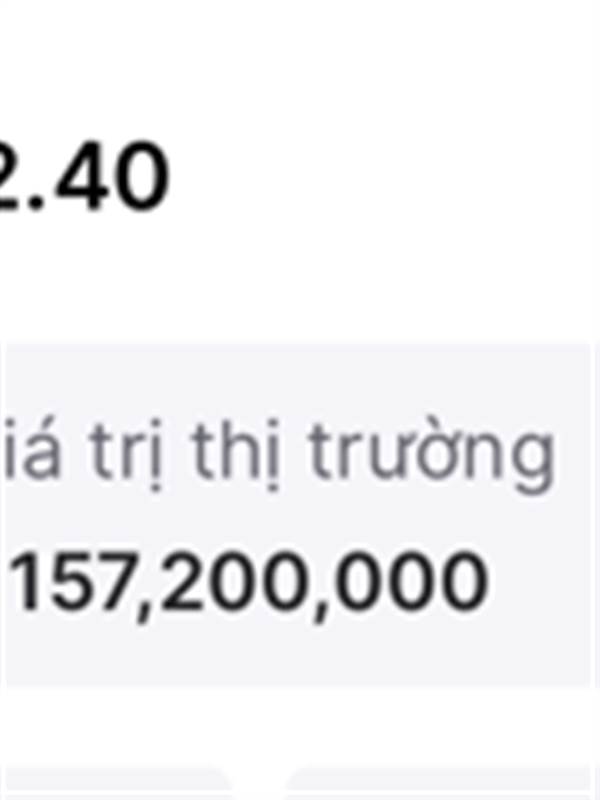This screenshot has width=600, height=800.
Task: Click the adjacent card at right edge
Action: 596,515
